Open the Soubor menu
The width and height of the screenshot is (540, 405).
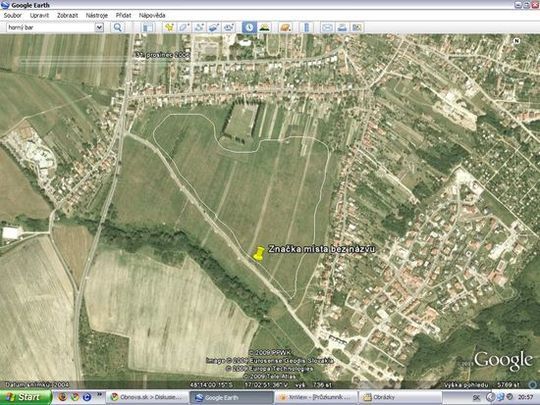coord(12,15)
